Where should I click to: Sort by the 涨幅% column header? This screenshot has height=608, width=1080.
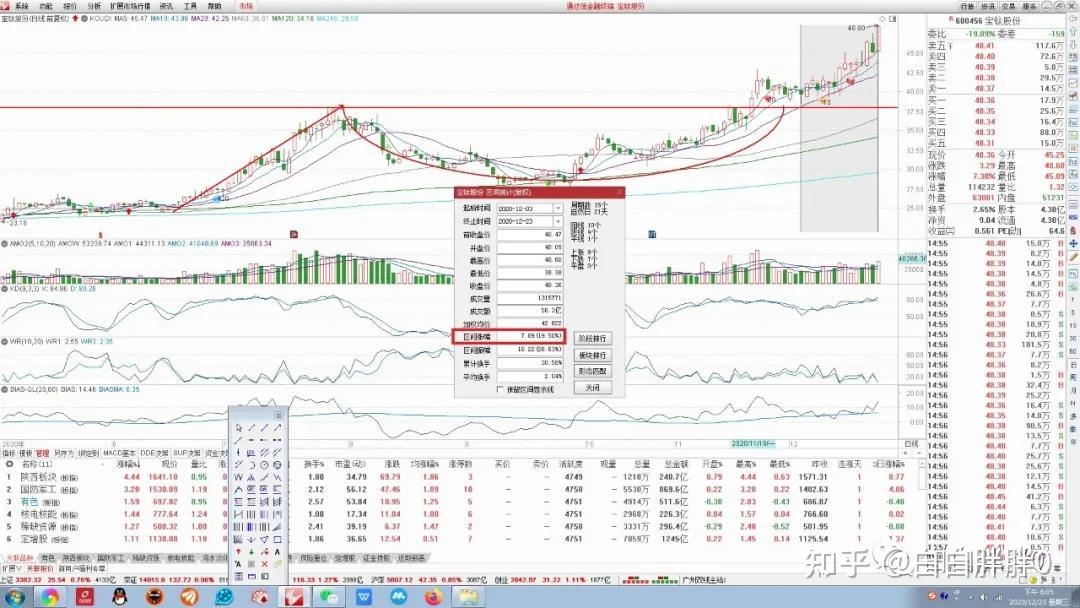point(127,464)
